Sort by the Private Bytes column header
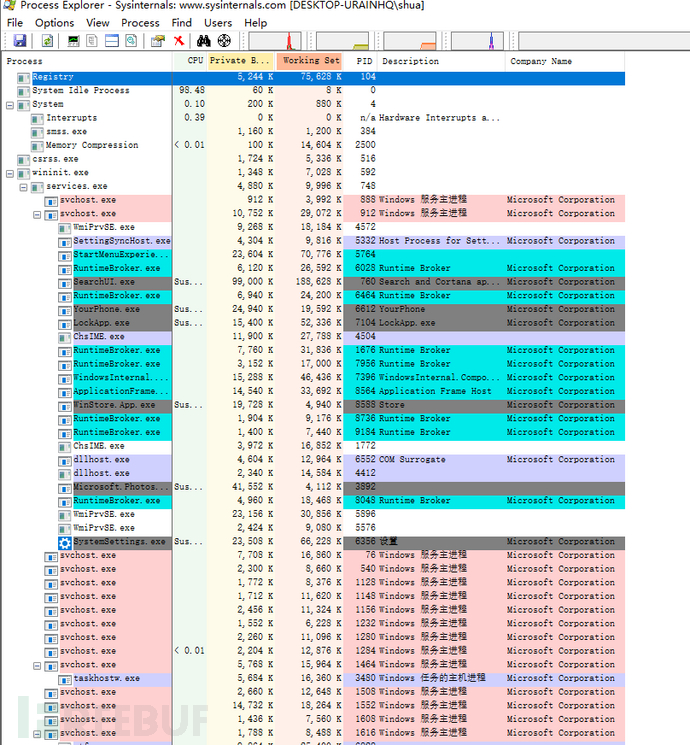This screenshot has height=745, width=690. (241, 61)
